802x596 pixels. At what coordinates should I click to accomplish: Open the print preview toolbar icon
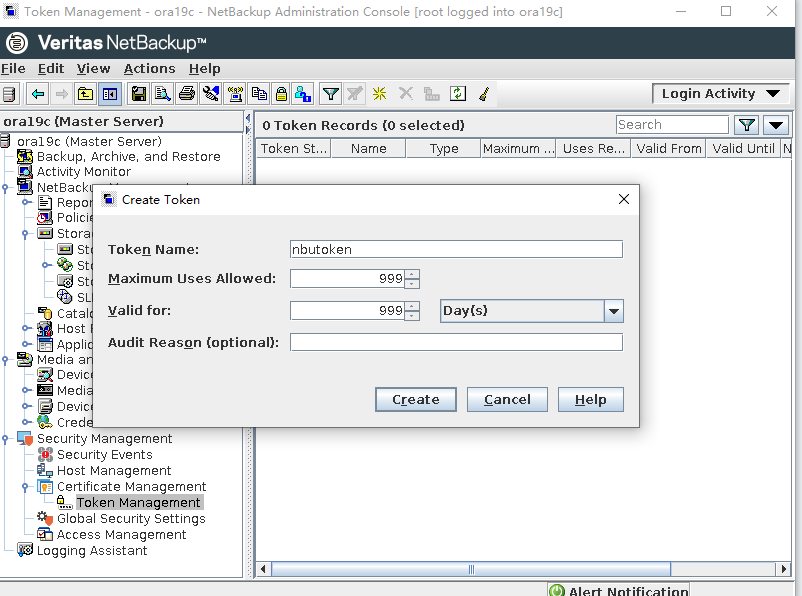point(160,93)
